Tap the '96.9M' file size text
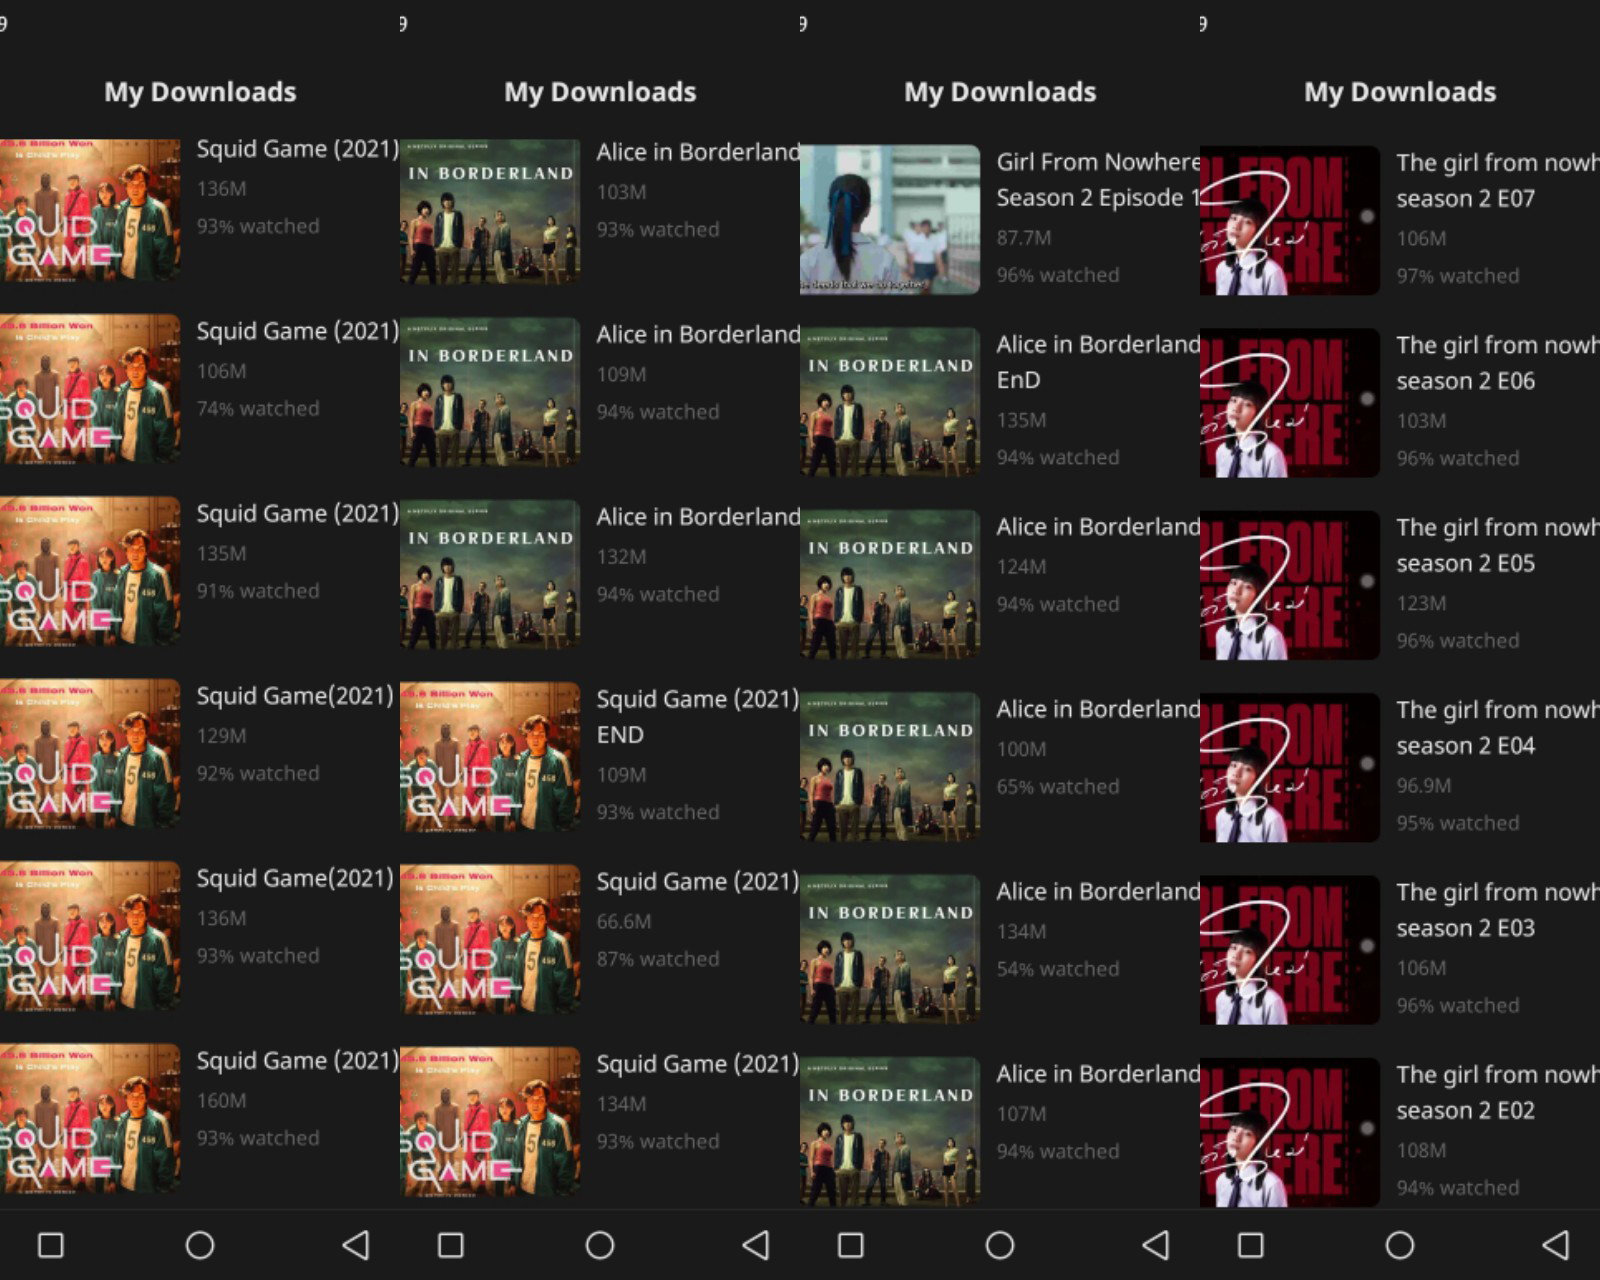Screen dimensions: 1600x1280 pos(1424,785)
